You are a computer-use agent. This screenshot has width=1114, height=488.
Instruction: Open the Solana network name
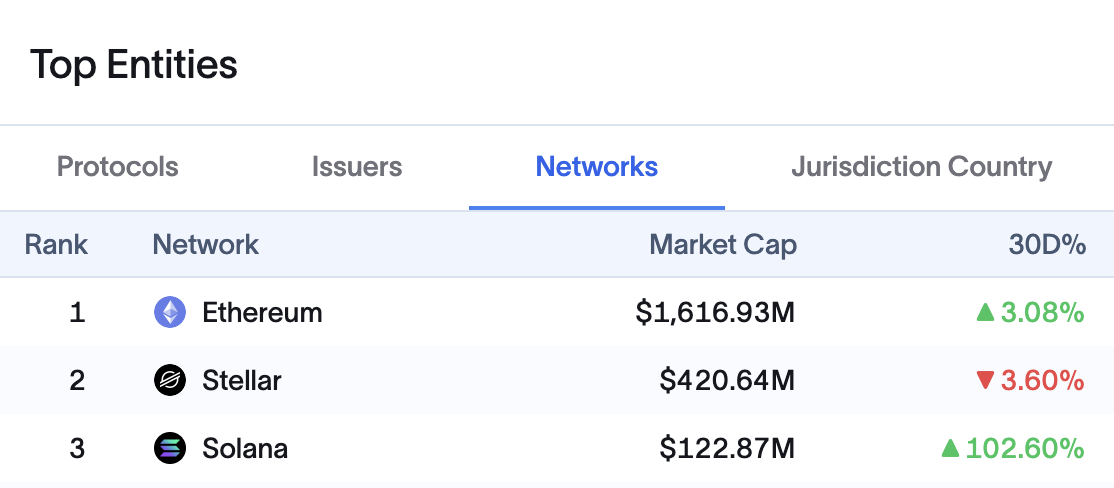click(245, 449)
